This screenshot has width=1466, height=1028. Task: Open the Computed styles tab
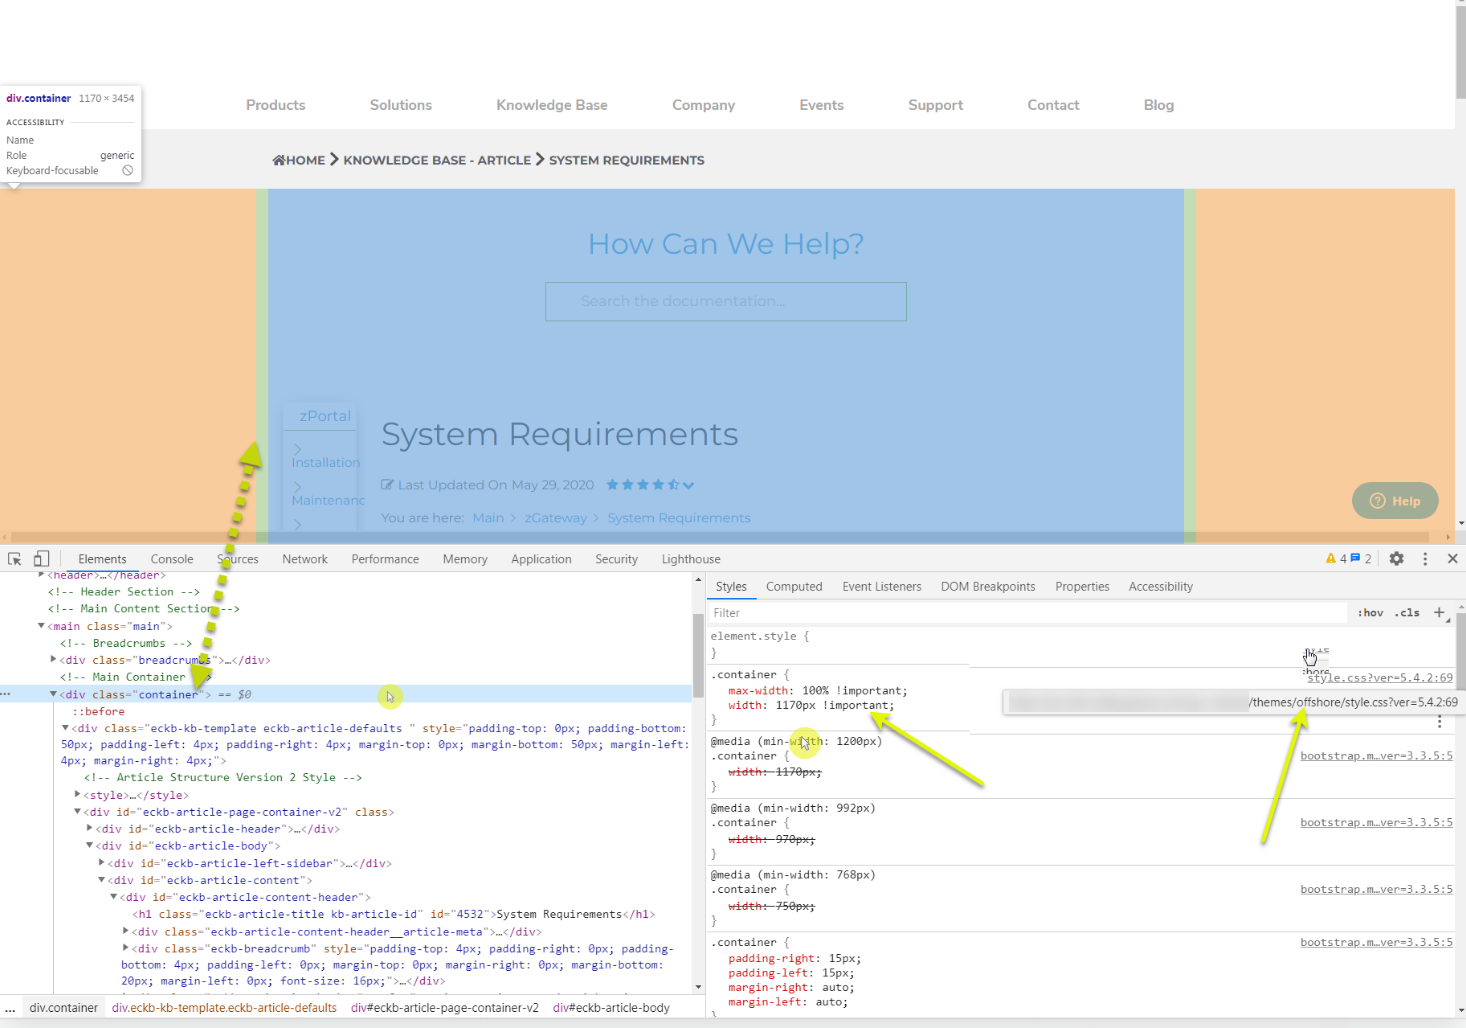click(794, 587)
